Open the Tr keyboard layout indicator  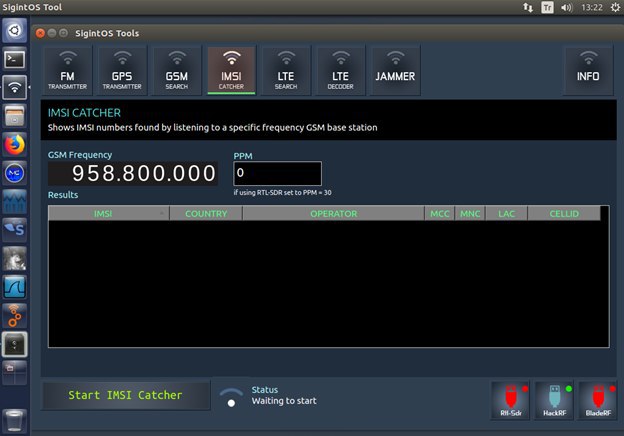tap(547, 7)
